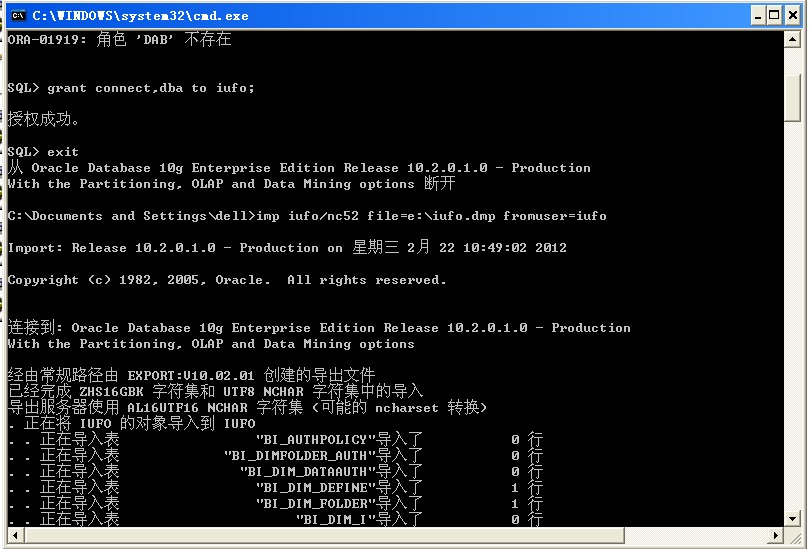The image size is (809, 549).
Task: Click the '断开' text after options
Action: (x=440, y=184)
